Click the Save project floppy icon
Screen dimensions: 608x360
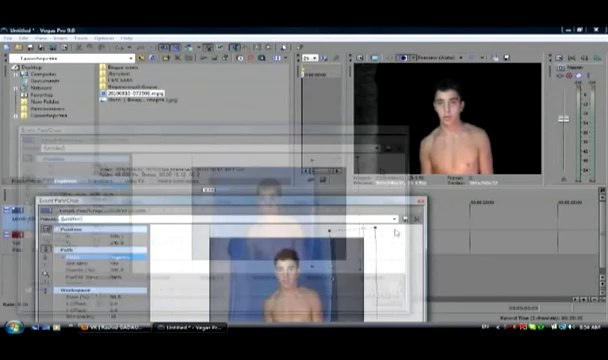(30, 47)
